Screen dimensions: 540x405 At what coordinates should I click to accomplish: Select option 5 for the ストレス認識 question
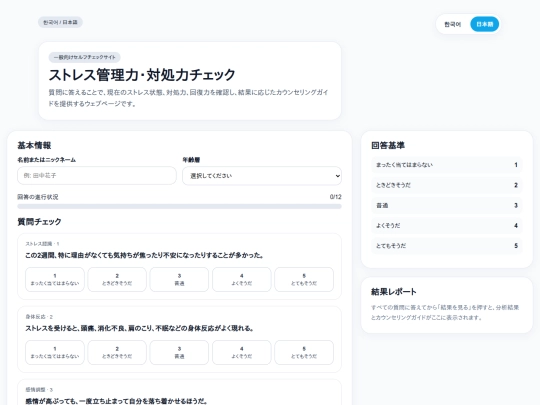coord(304,279)
